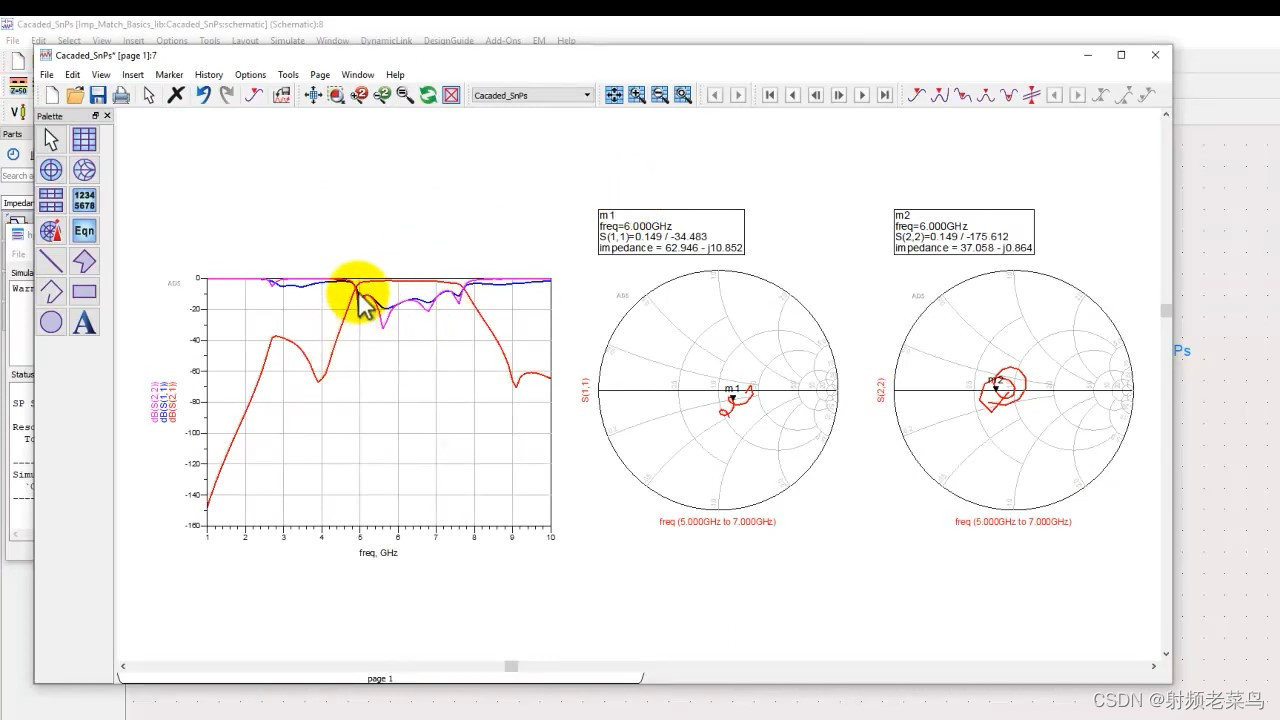Switch to the page 1 tab
The image size is (1280, 720).
(380, 679)
